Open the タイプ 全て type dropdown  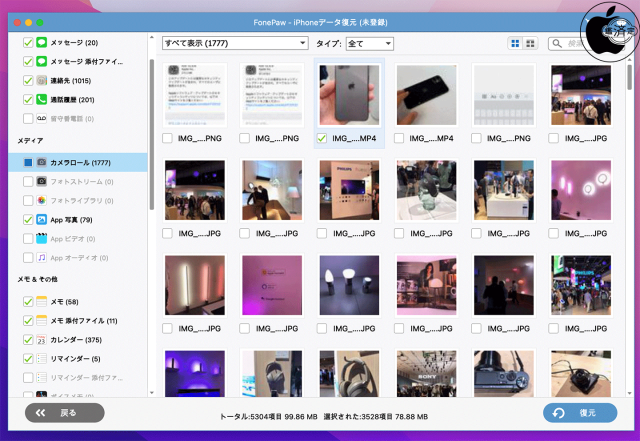point(370,43)
